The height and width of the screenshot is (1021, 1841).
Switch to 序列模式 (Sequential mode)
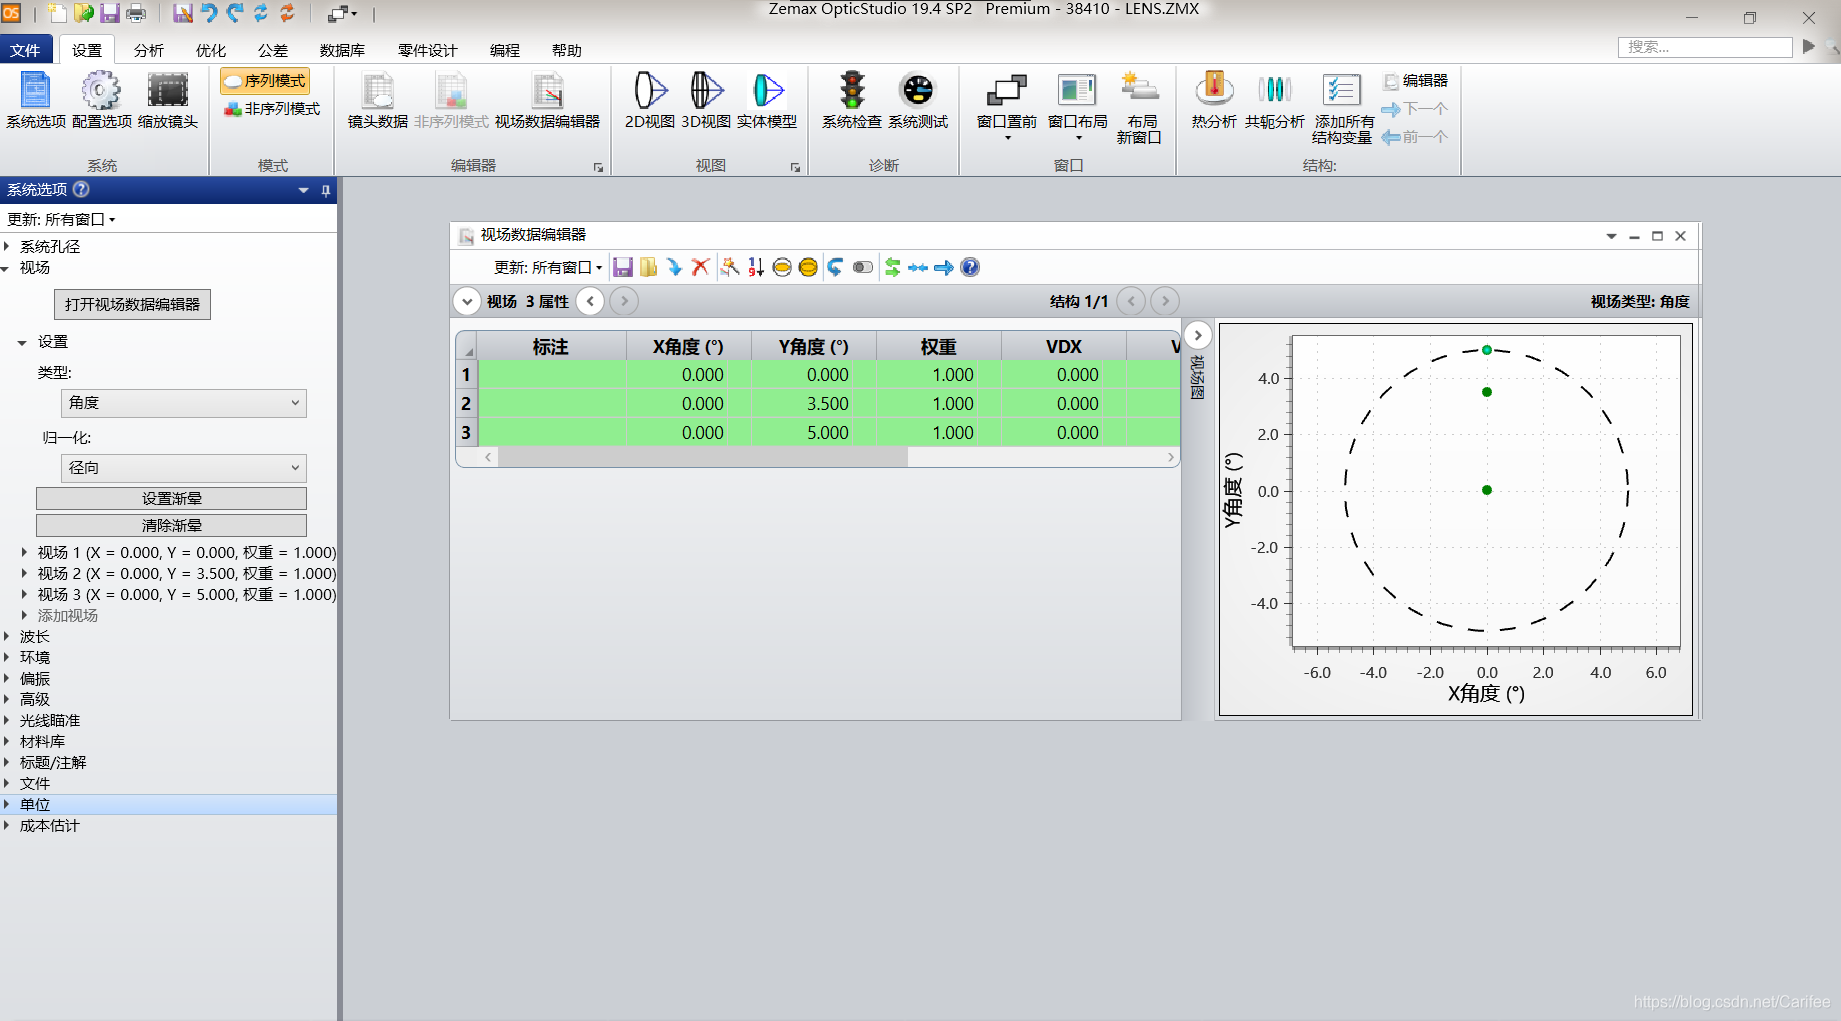[265, 81]
